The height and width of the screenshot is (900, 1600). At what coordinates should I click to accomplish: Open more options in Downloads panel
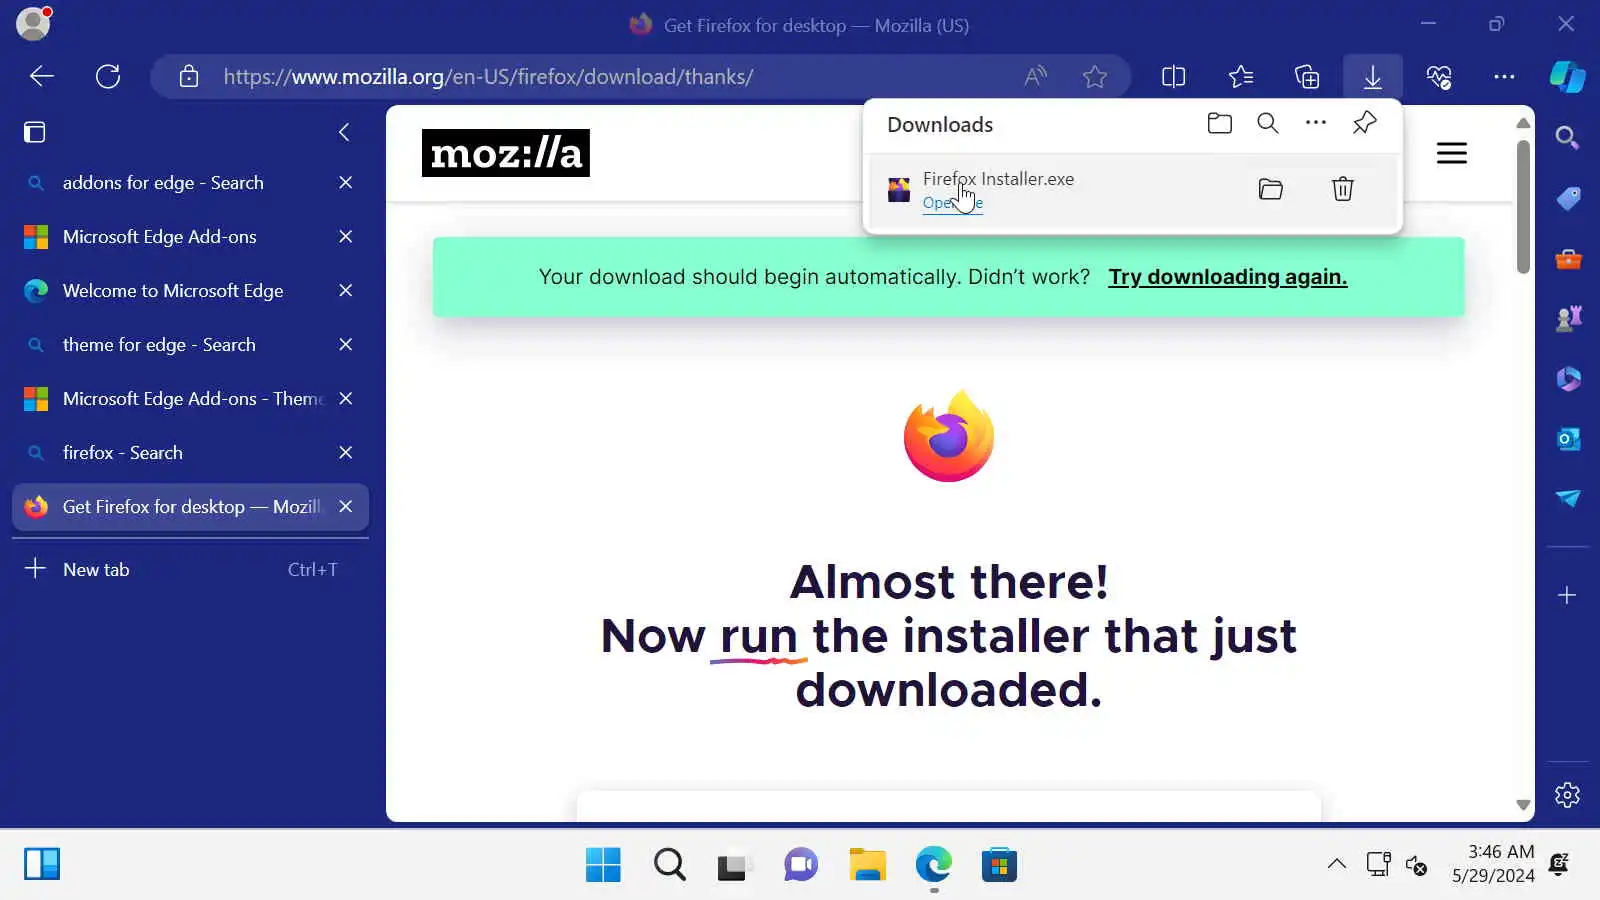pos(1316,123)
